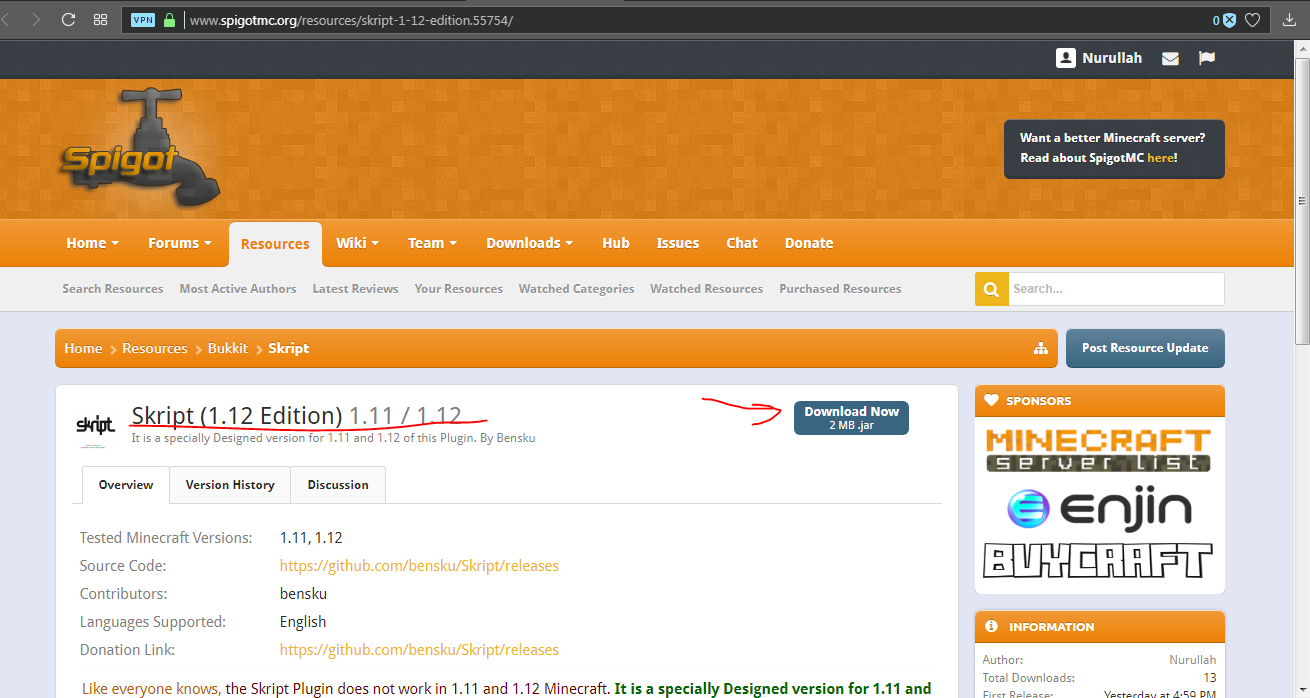
Task: Go to Resources in breadcrumb
Action: click(x=155, y=348)
